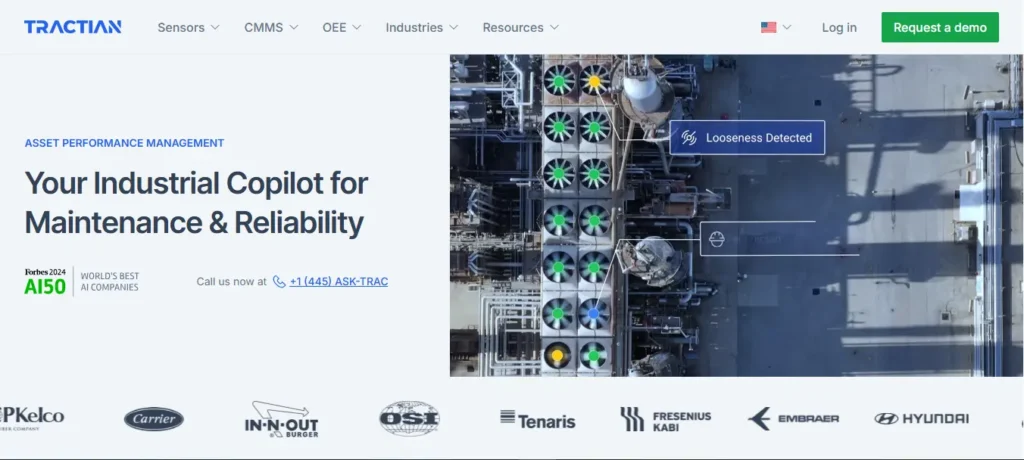Click the industrial plant hero image
The height and width of the screenshot is (460, 1024).
[737, 216]
